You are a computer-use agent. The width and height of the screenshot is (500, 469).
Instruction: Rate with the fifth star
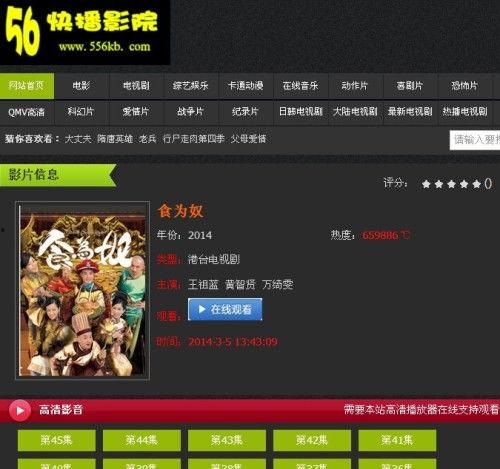[x=476, y=184]
